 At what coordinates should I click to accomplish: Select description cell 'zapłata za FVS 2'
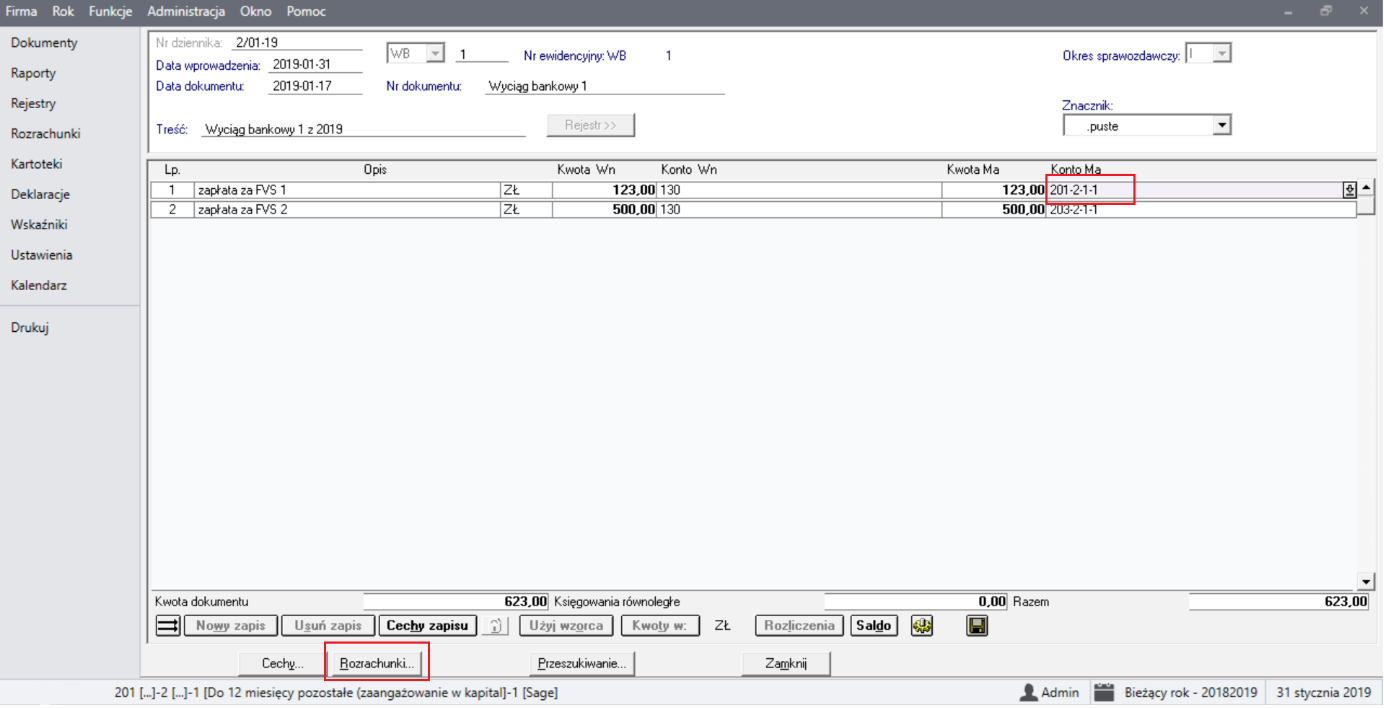tap(347, 210)
